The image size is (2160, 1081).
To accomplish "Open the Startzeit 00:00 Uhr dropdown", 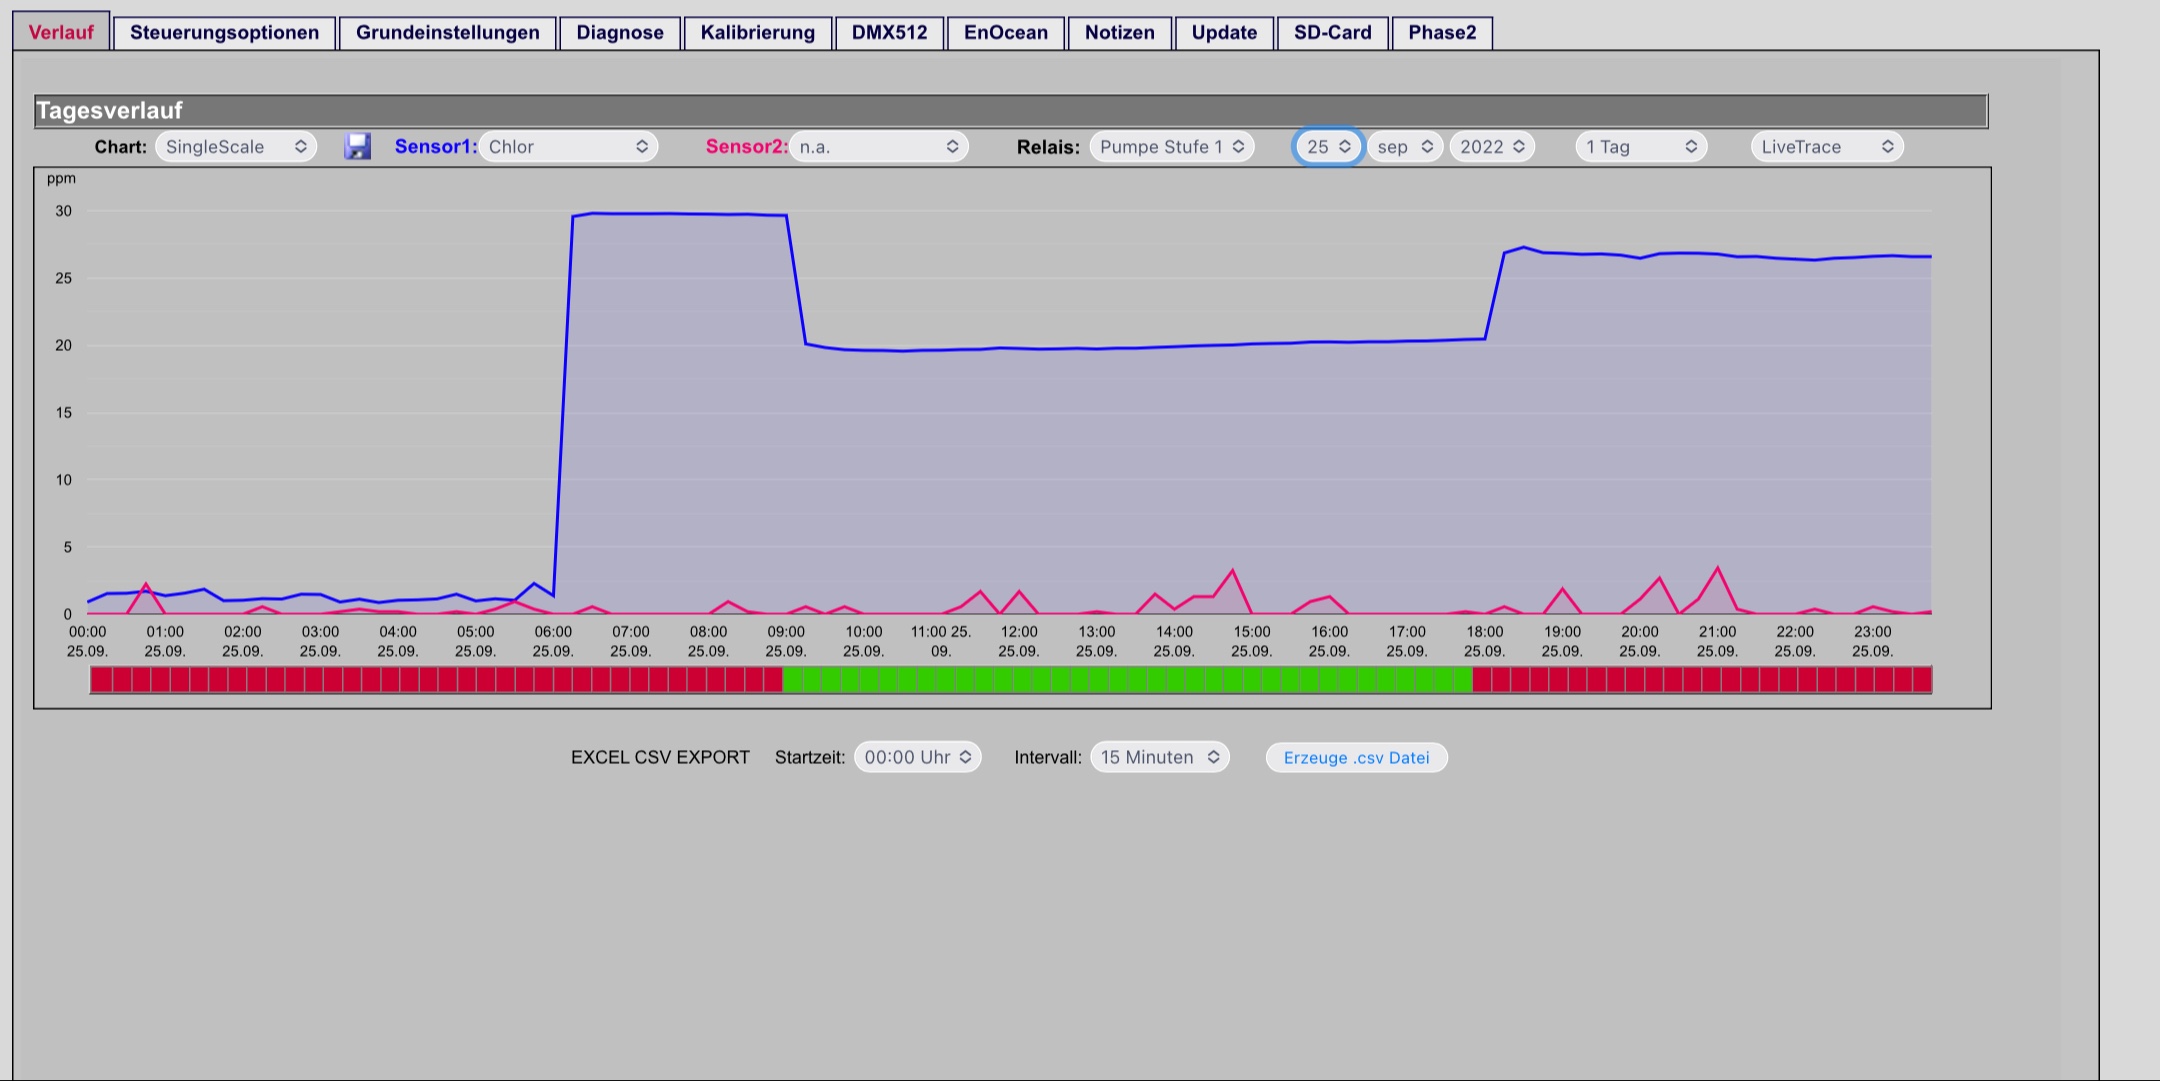I will (x=918, y=758).
